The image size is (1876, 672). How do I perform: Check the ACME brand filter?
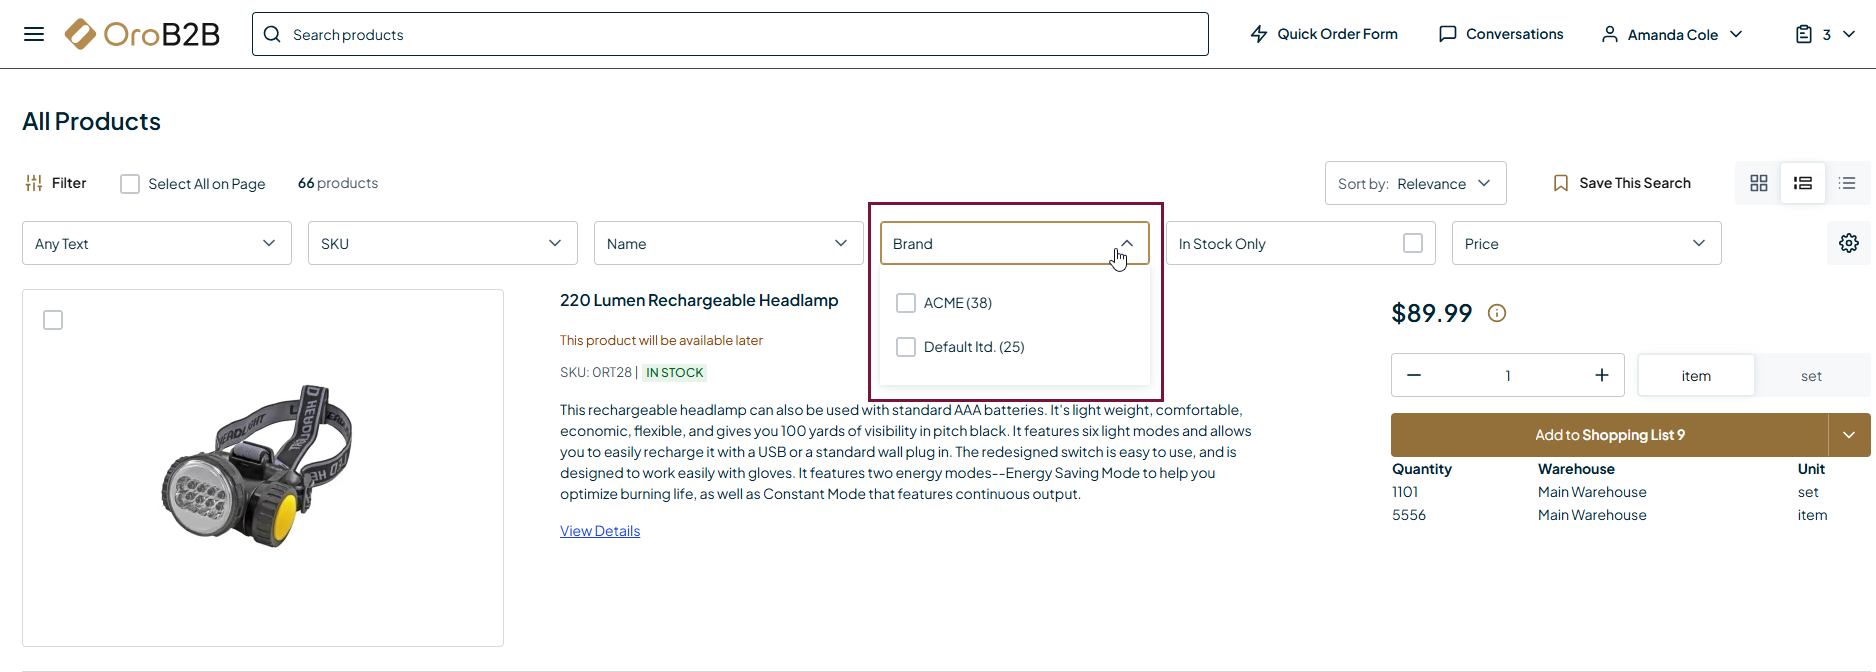(906, 303)
